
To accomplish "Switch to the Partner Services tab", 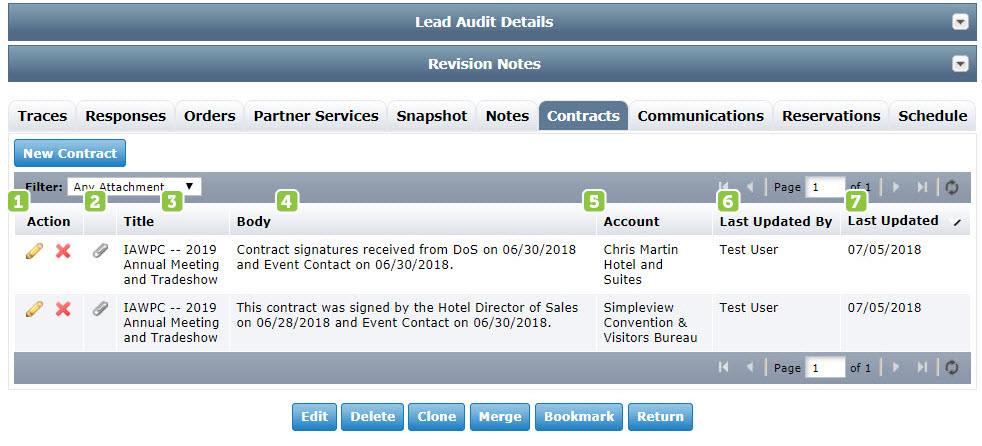I will pos(316,116).
